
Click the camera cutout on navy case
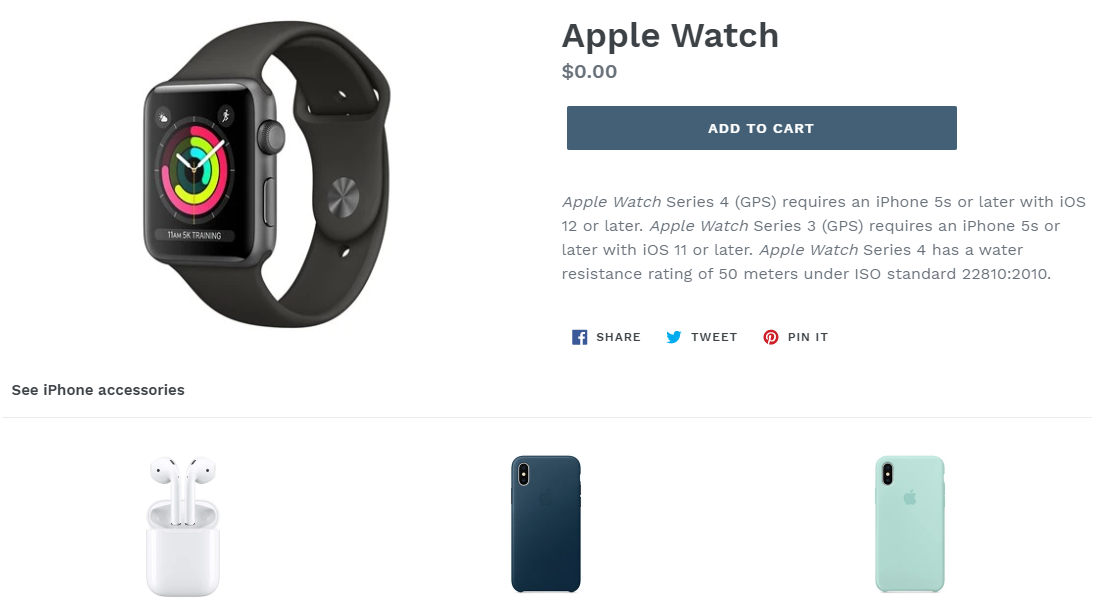pyautogui.click(x=523, y=475)
